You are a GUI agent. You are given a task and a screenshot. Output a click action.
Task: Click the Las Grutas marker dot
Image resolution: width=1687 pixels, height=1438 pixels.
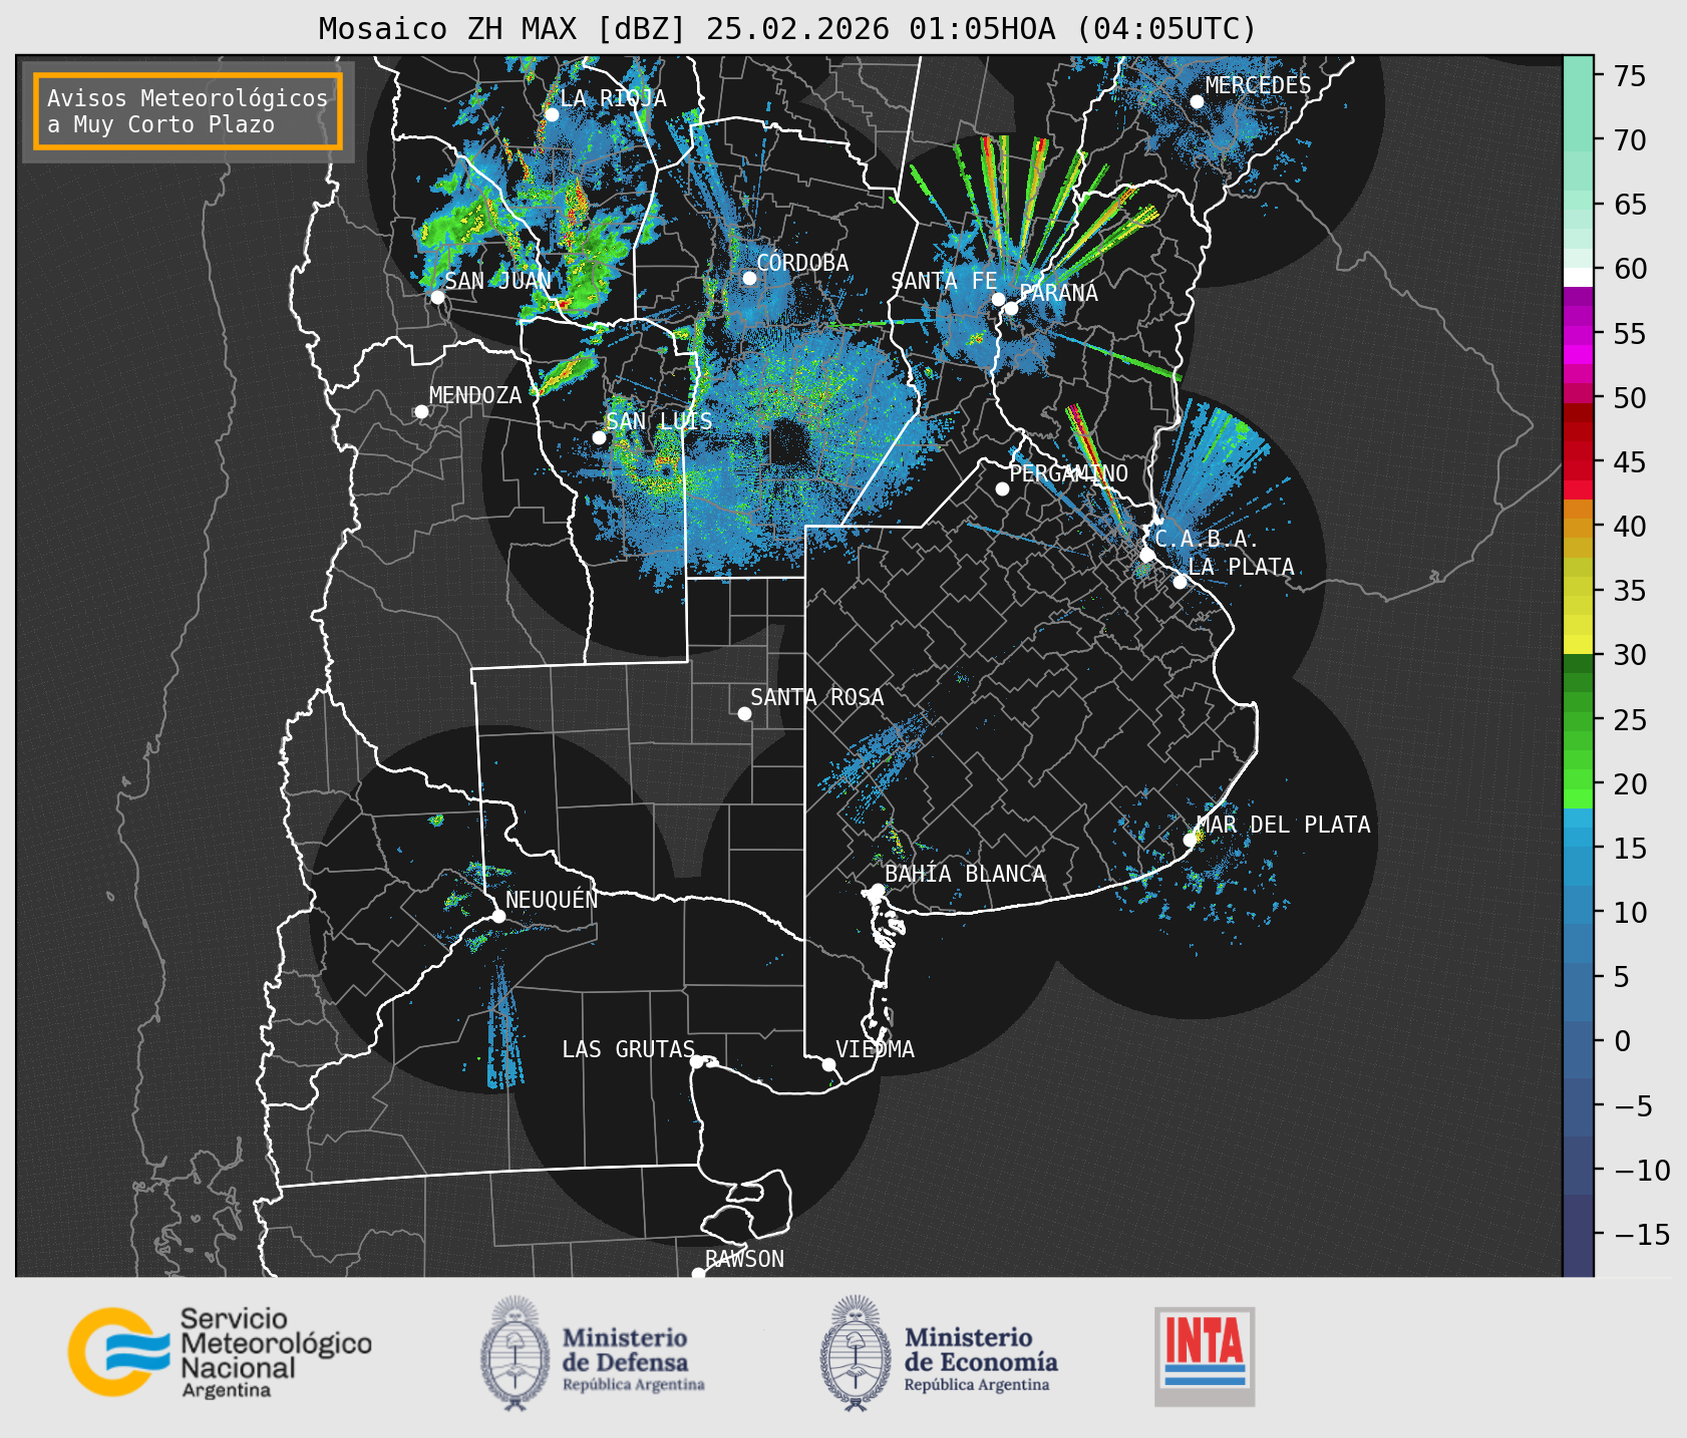(697, 1062)
